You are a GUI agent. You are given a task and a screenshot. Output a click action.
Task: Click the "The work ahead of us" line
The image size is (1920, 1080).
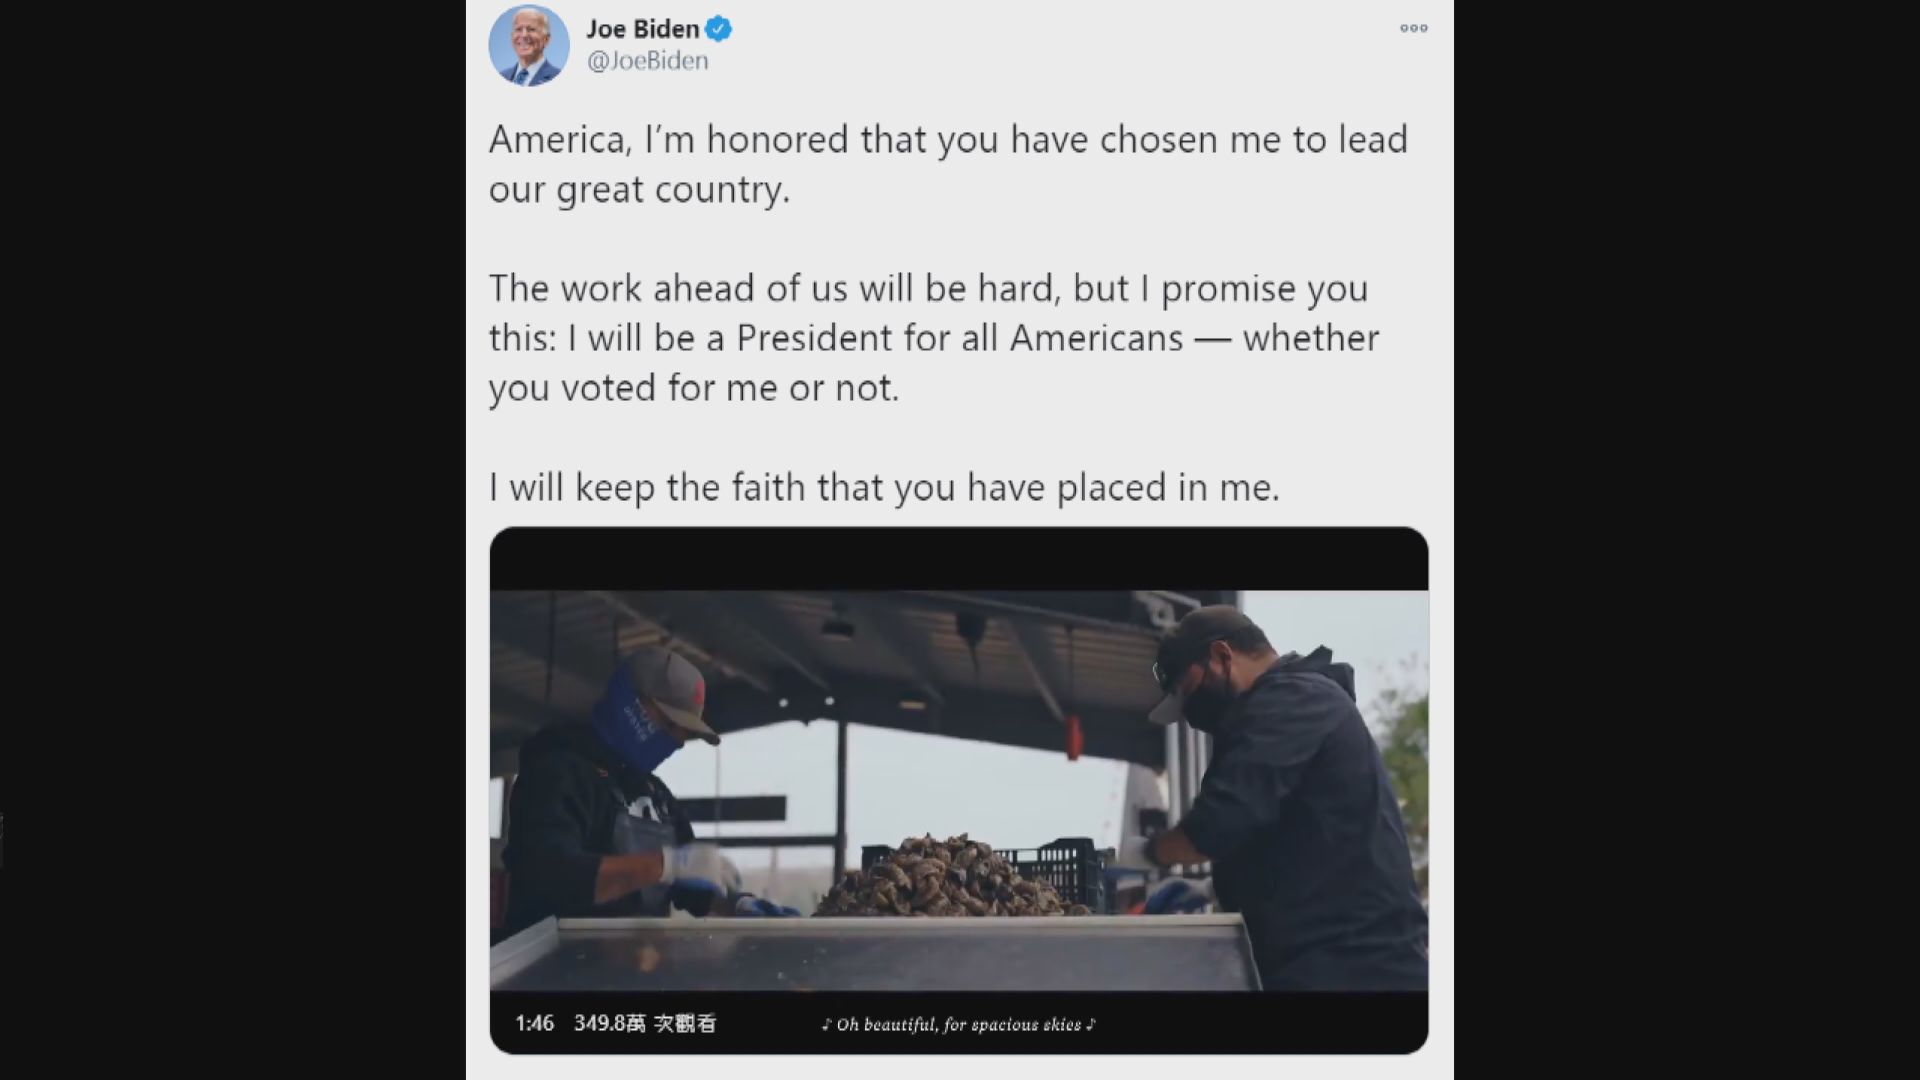click(x=927, y=288)
